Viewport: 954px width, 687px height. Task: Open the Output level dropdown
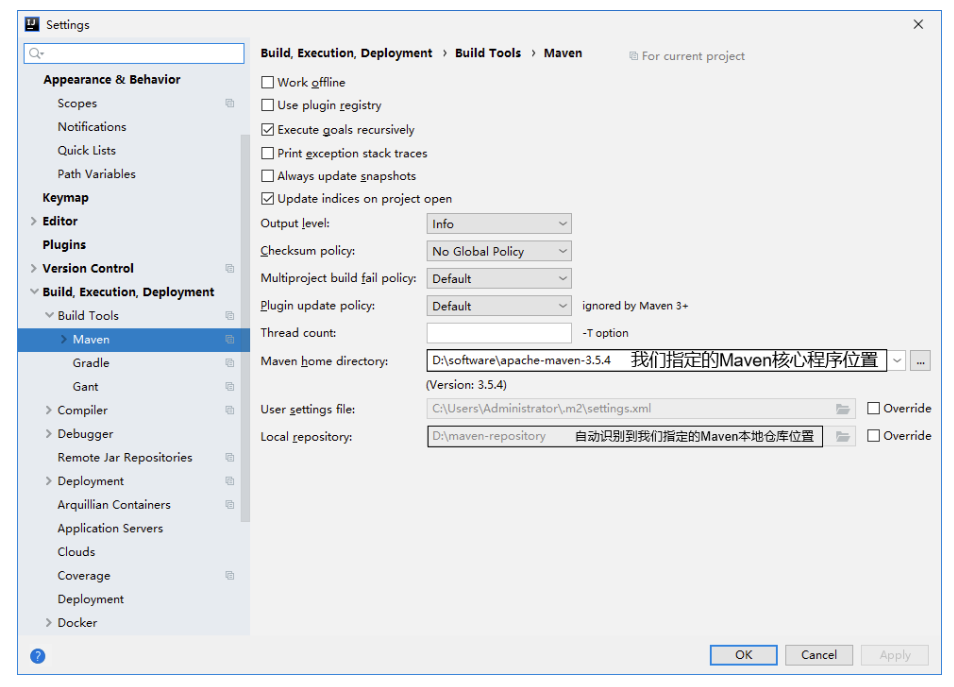499,224
